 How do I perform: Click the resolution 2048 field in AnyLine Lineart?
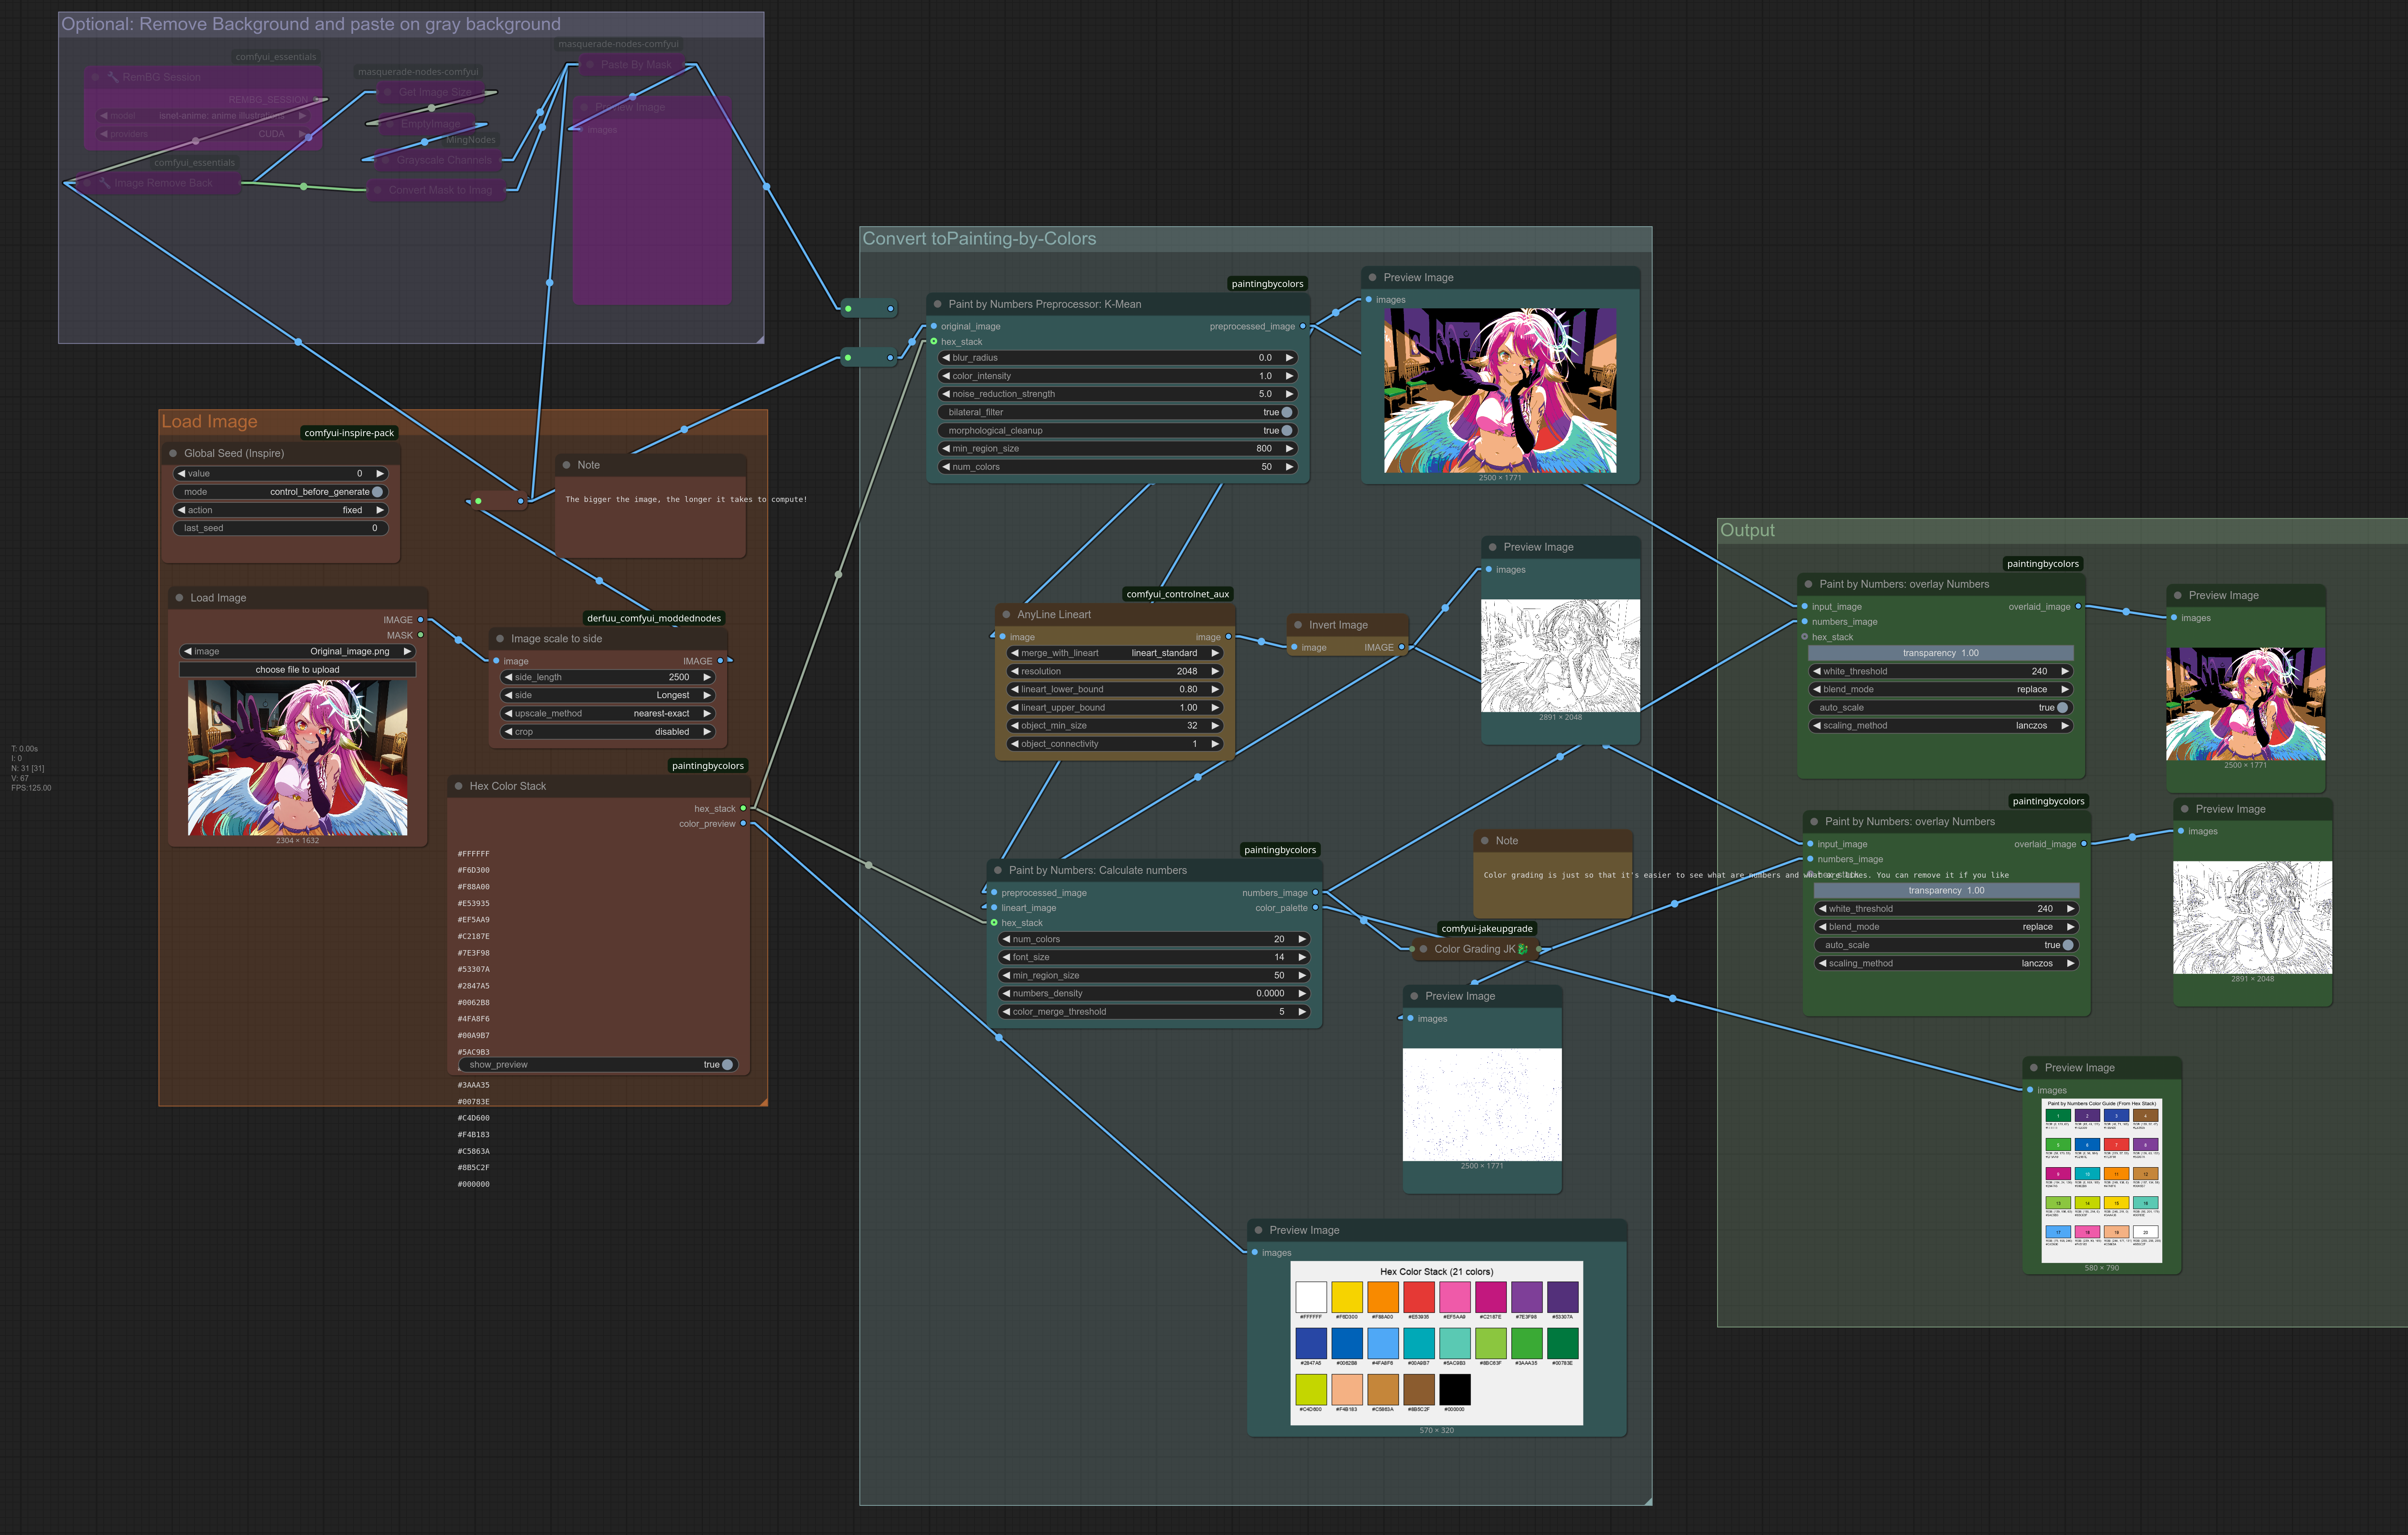(x=1115, y=671)
